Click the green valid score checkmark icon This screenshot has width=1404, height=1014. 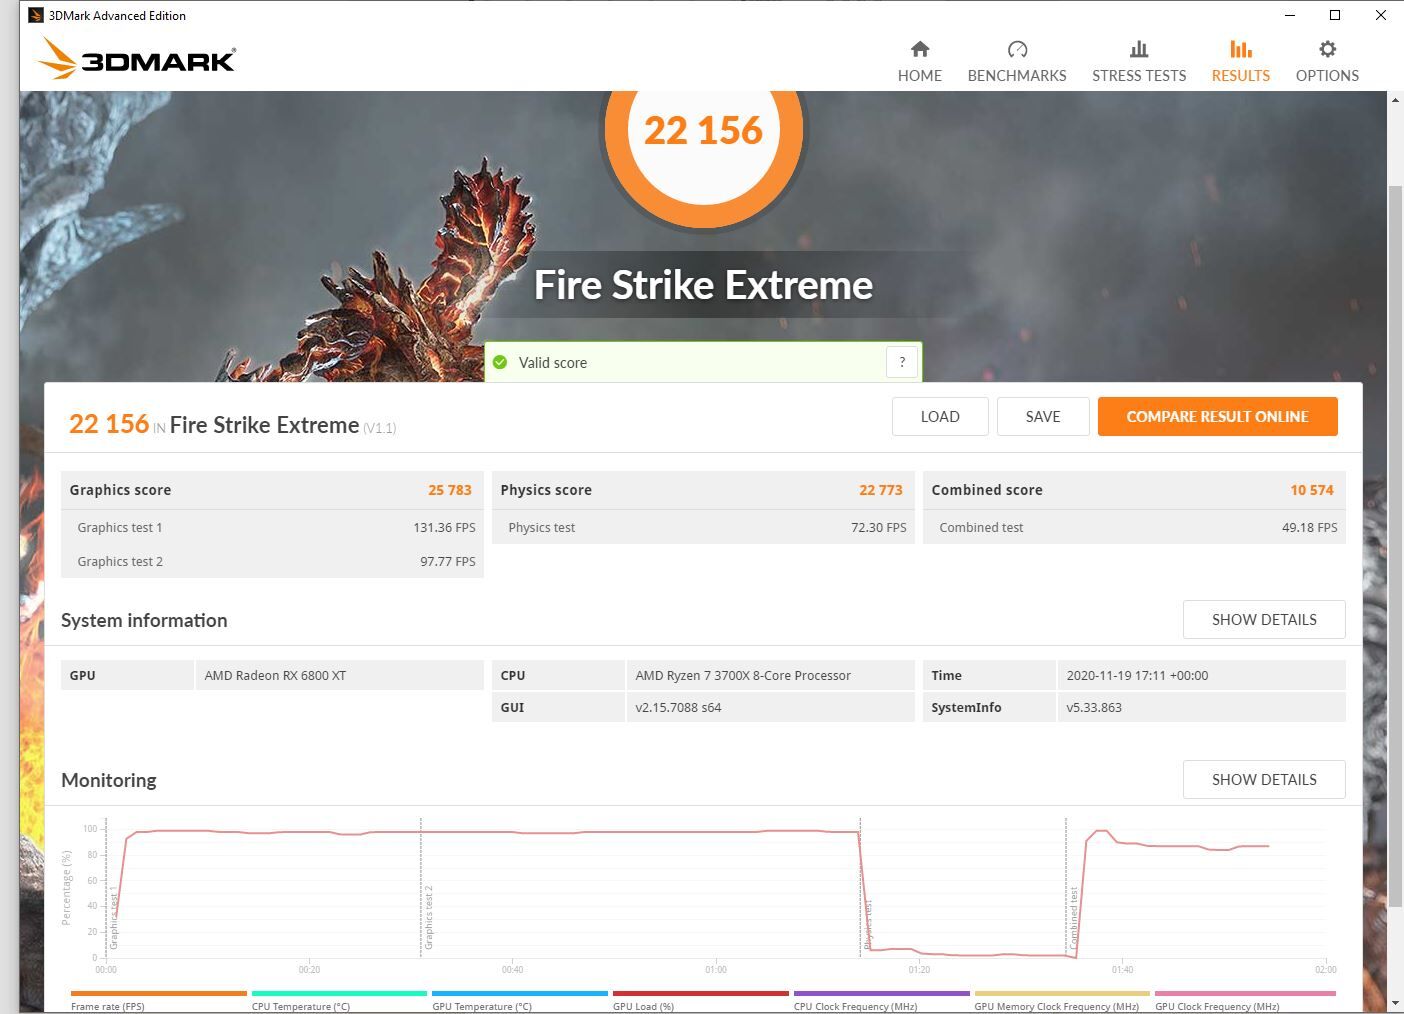(x=500, y=362)
